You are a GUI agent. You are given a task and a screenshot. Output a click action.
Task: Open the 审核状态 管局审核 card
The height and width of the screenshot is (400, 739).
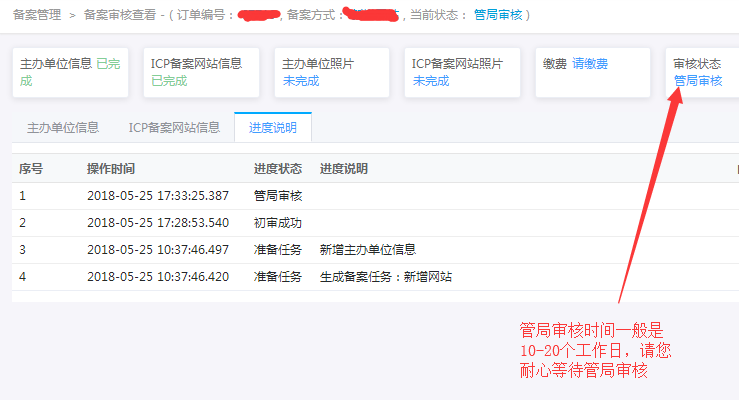pos(702,73)
